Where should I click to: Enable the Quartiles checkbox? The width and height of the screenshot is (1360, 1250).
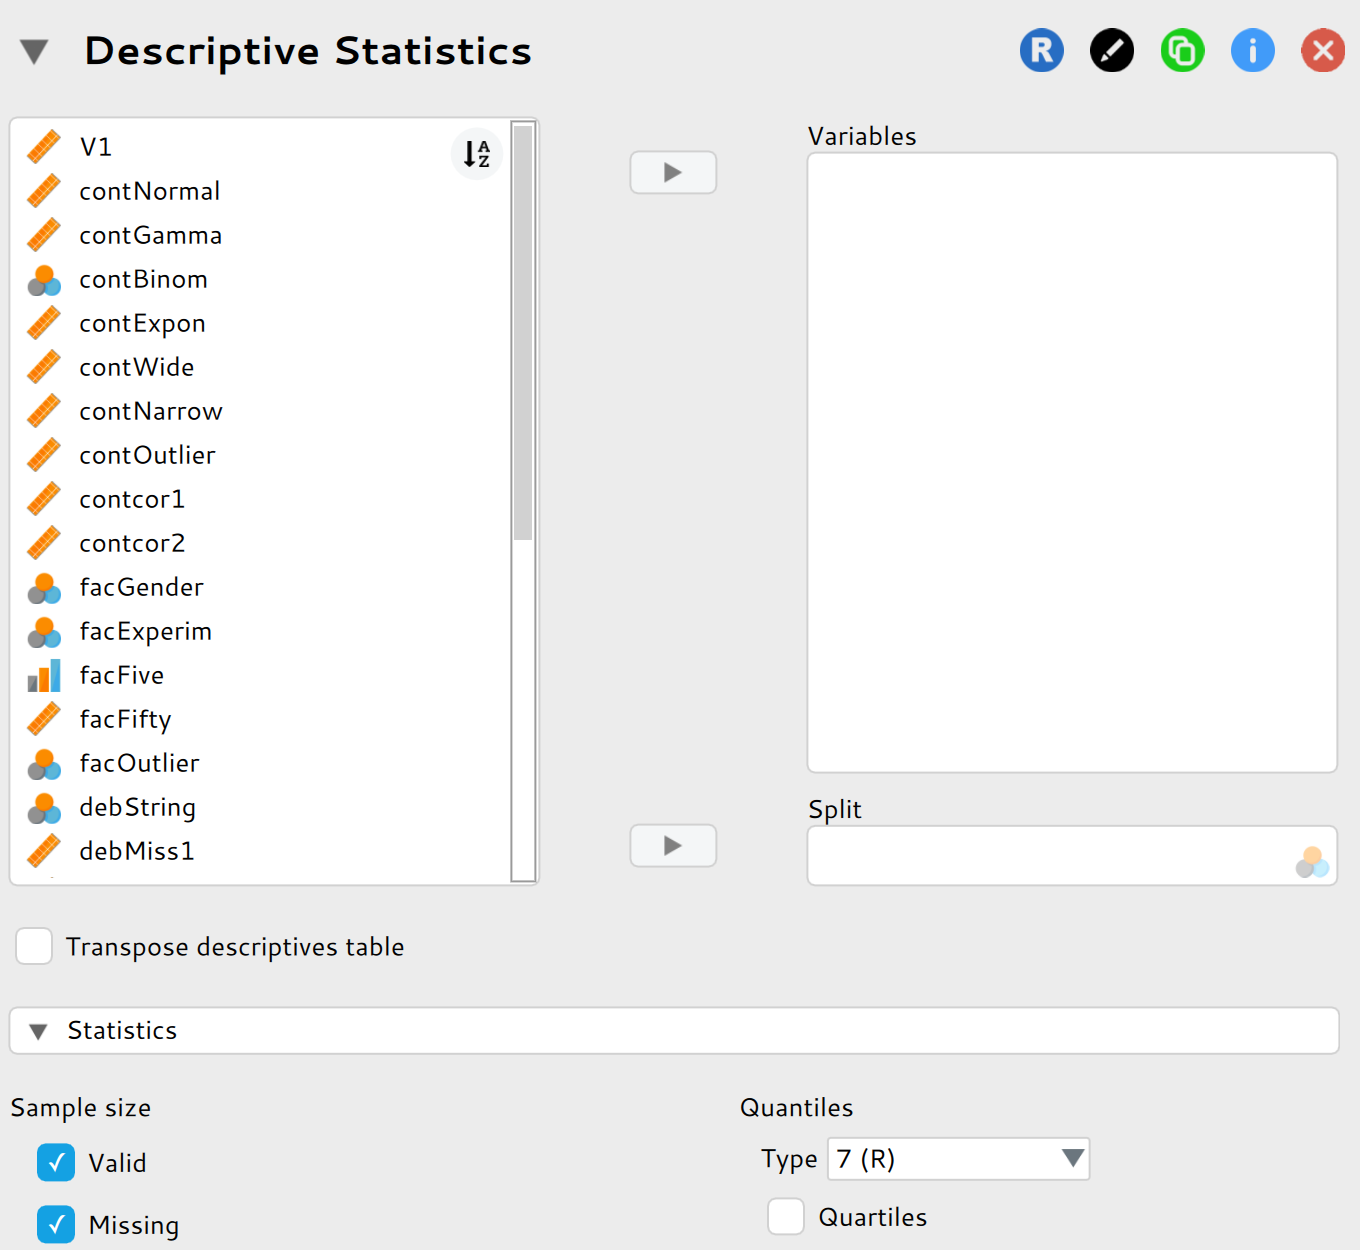coord(786,1217)
